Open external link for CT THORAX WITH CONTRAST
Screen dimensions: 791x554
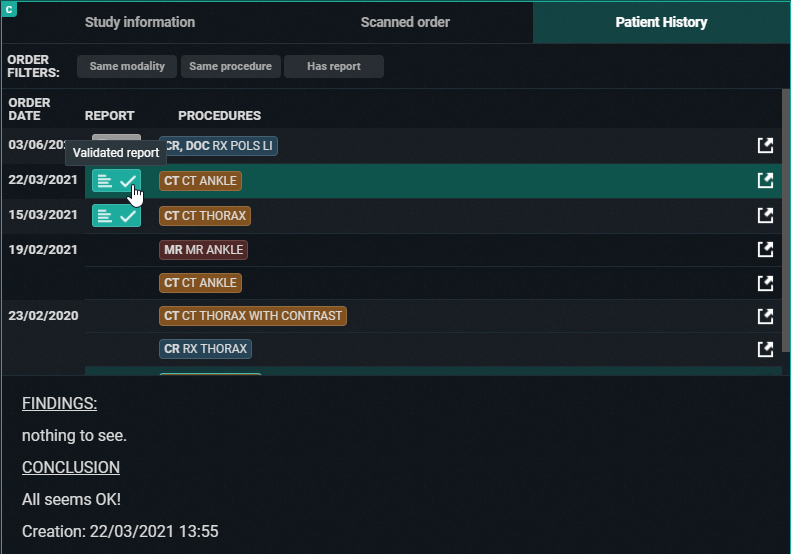[765, 316]
